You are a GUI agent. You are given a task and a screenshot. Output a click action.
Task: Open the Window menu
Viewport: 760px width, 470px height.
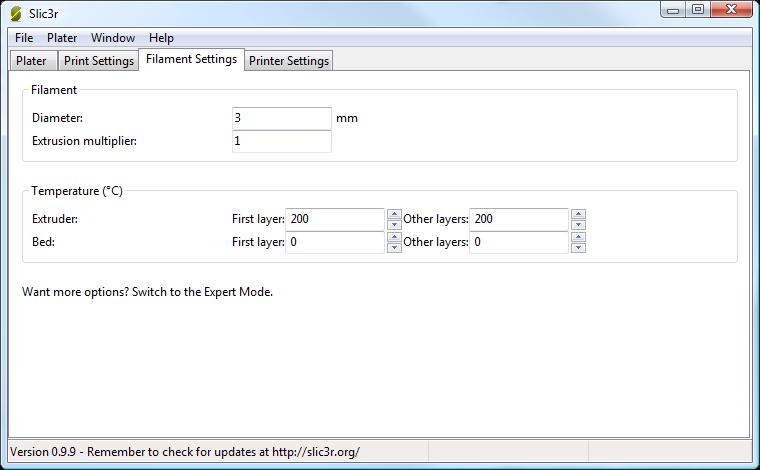pyautogui.click(x=112, y=38)
